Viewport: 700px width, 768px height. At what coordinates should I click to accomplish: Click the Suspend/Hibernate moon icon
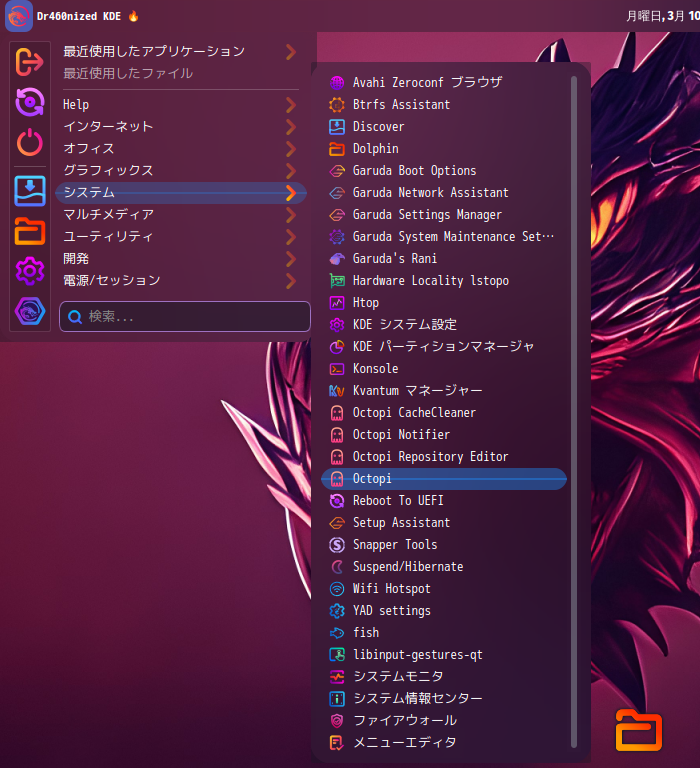pos(337,567)
